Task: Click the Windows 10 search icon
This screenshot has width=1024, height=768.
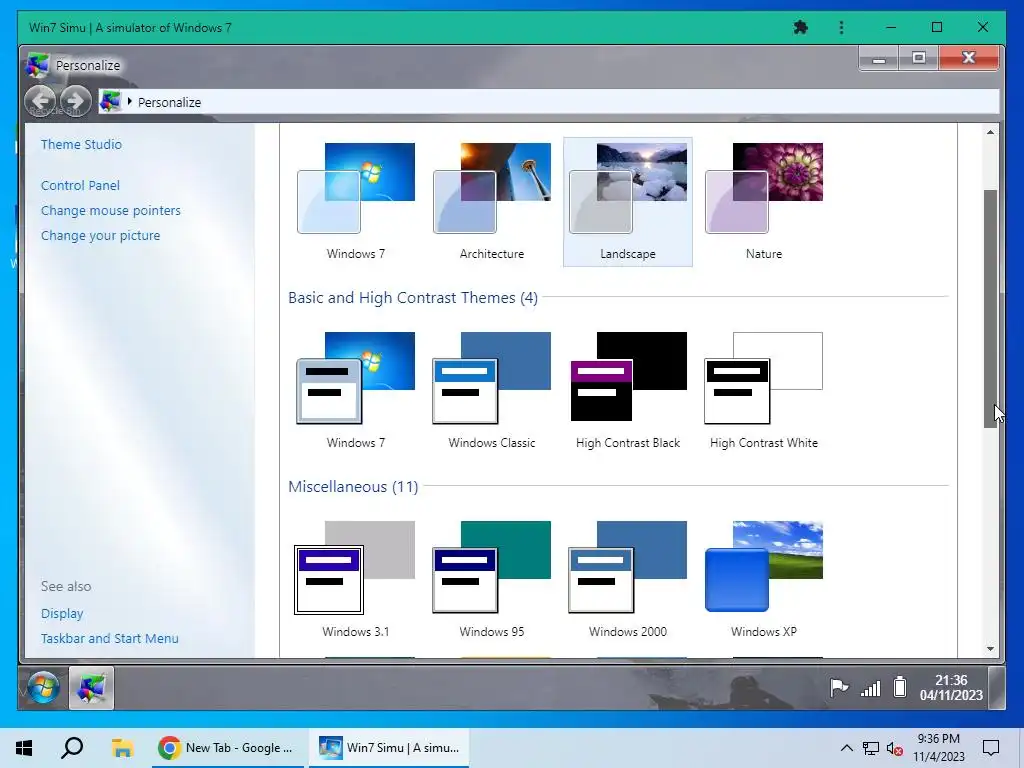Action: [x=72, y=748]
